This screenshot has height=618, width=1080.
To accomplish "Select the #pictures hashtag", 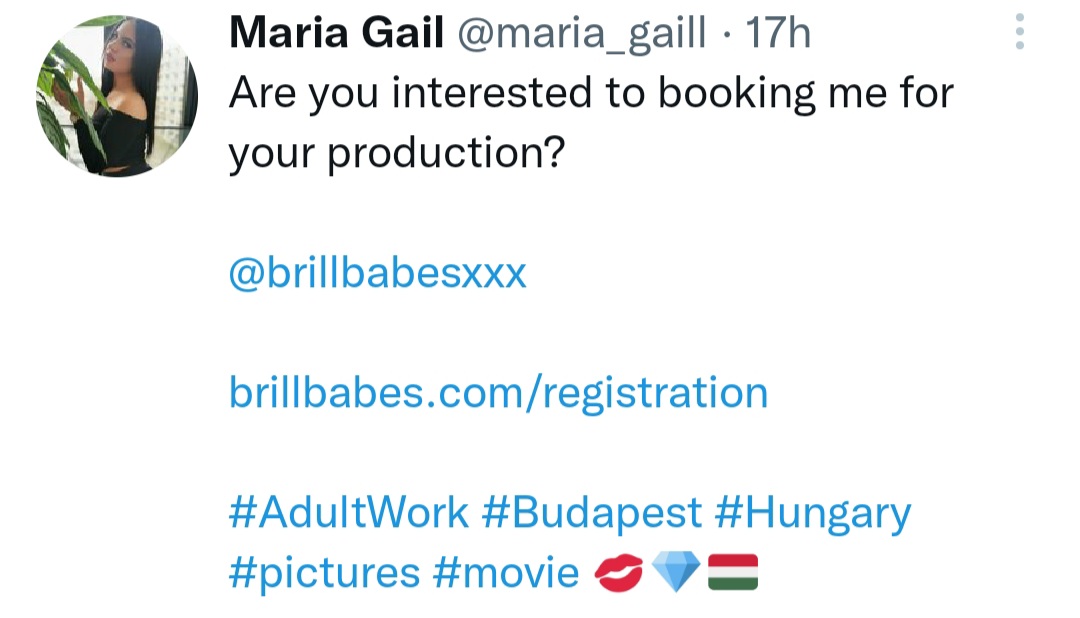I will pos(324,573).
